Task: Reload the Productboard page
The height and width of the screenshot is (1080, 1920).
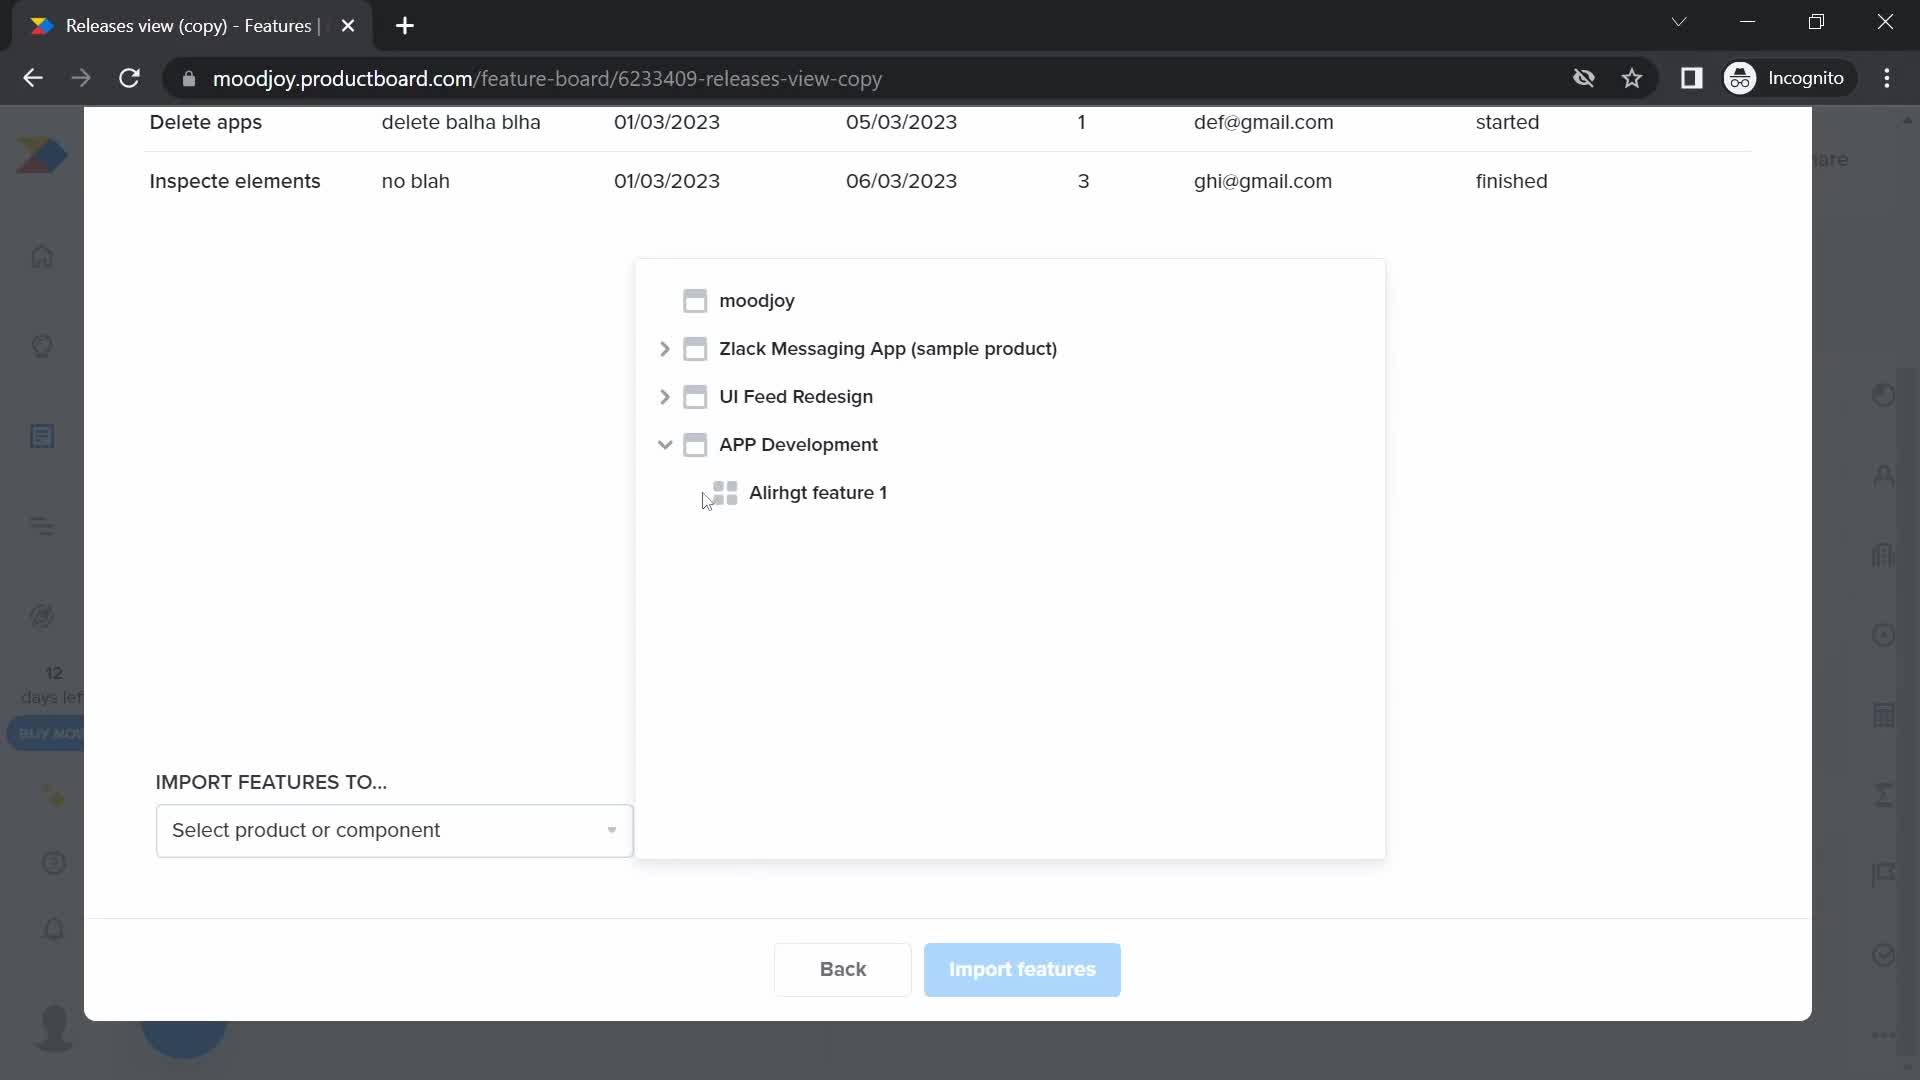Action: coord(129,78)
